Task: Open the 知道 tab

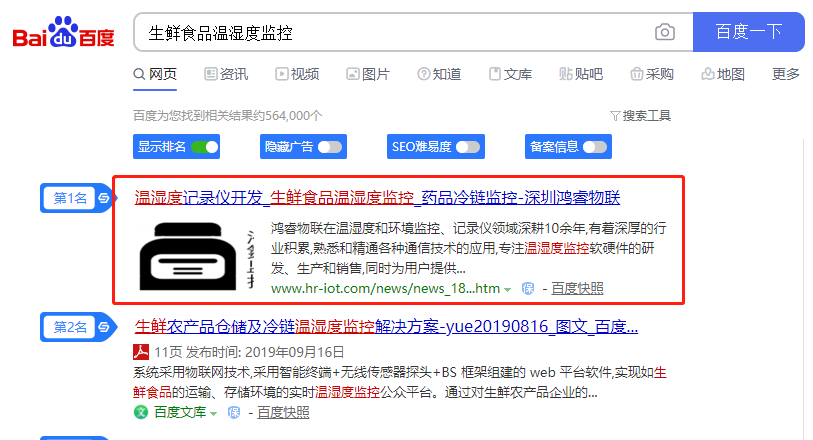Action: coord(439,74)
